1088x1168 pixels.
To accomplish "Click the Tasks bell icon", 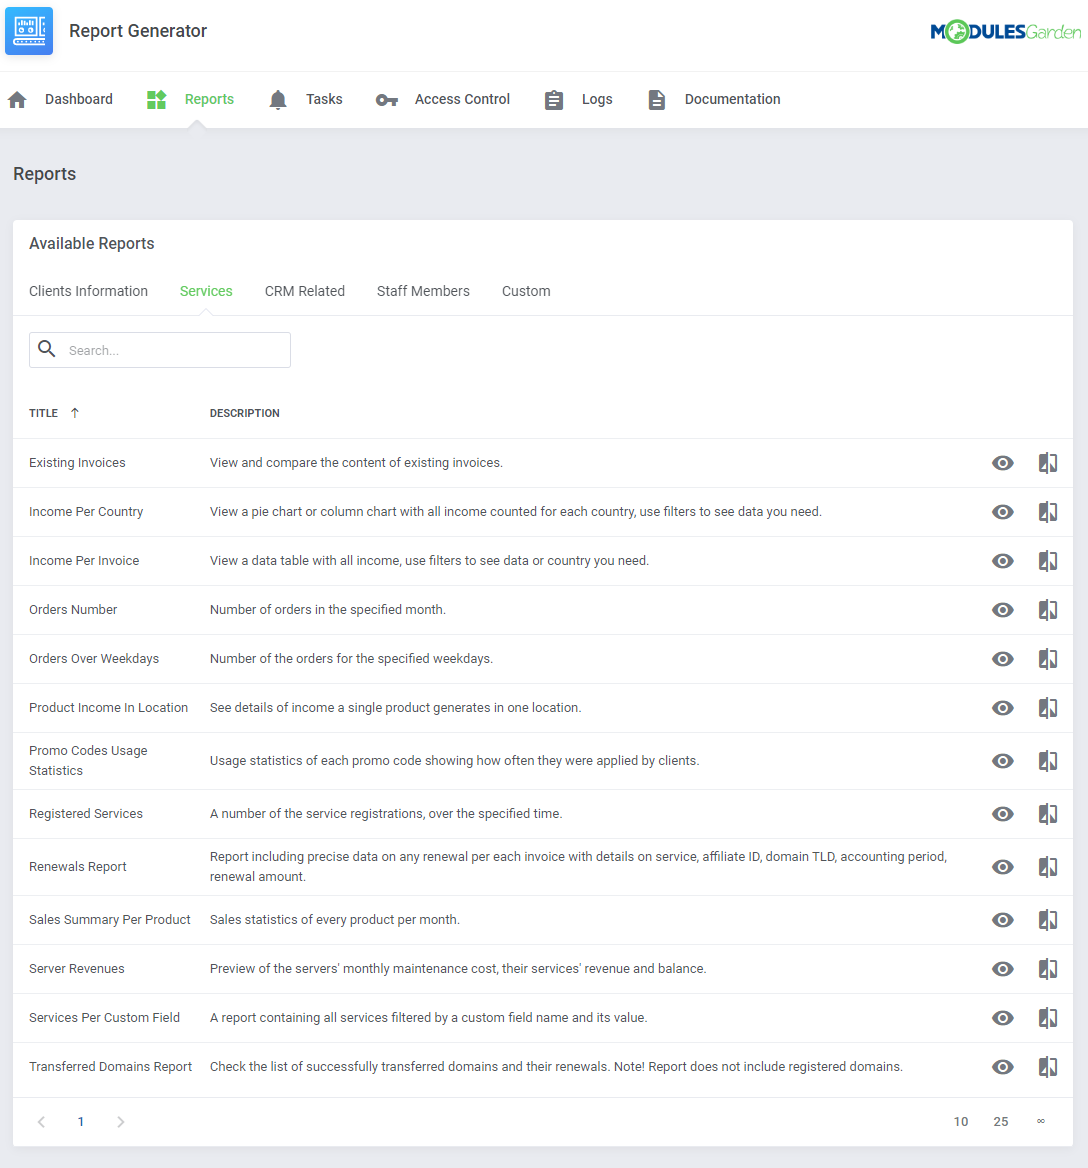I will click(278, 100).
